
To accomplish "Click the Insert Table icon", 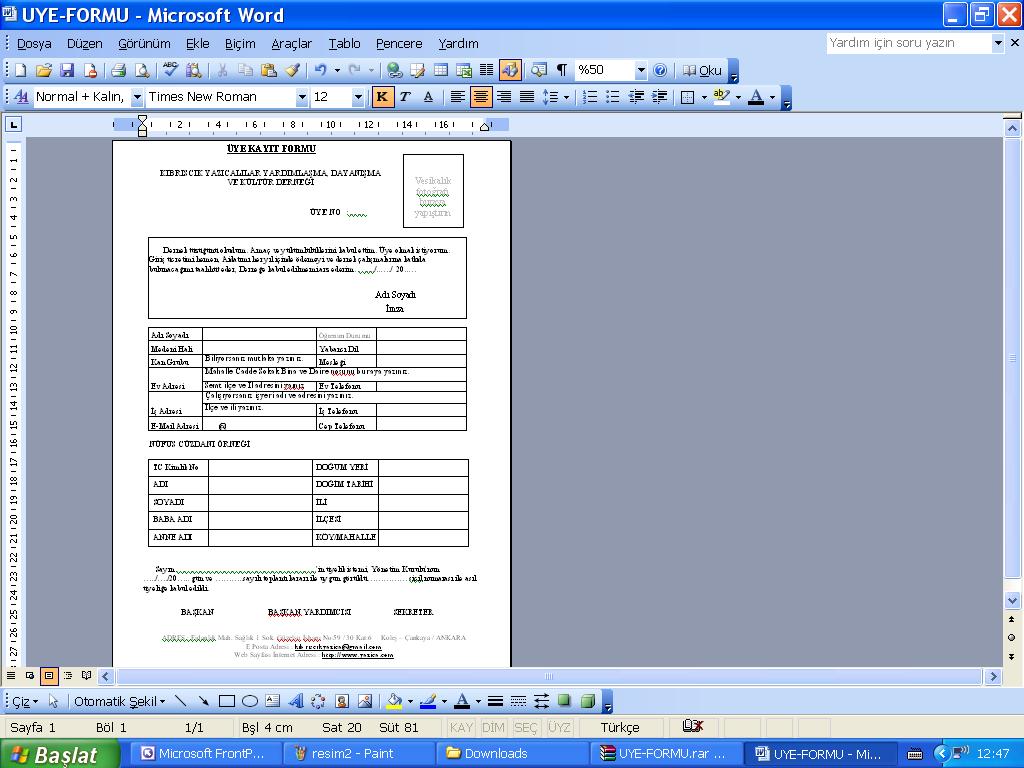I will pos(441,70).
